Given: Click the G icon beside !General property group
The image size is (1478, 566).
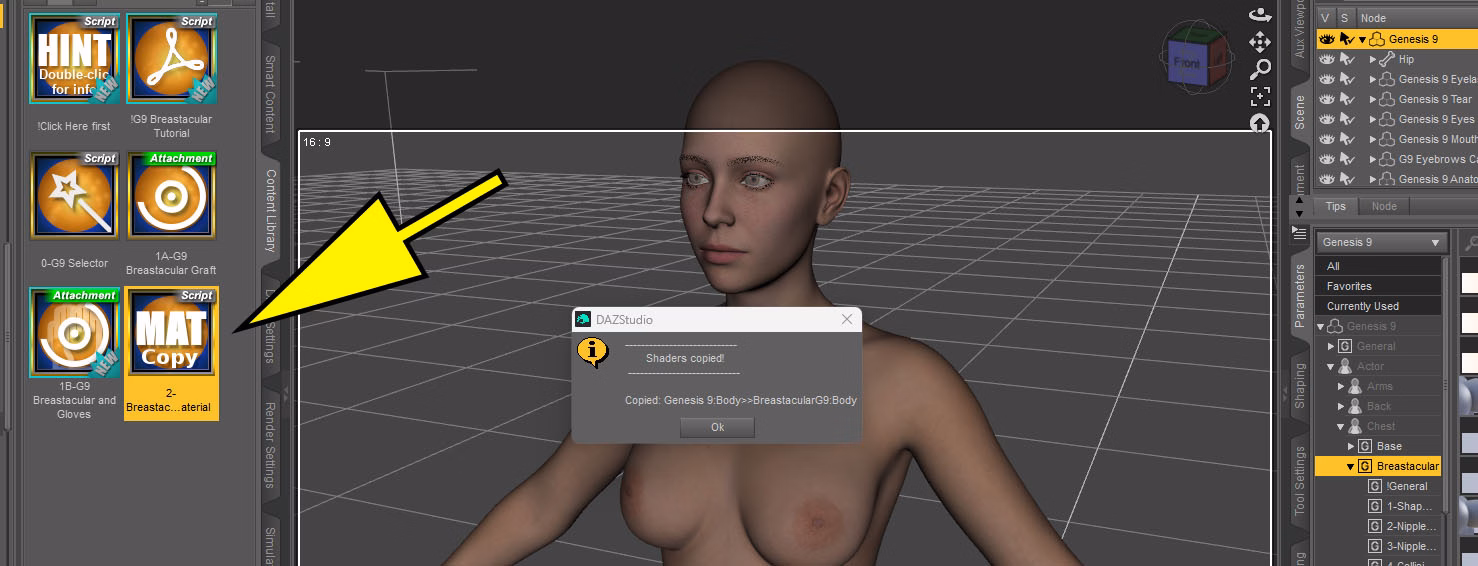Looking at the screenshot, I should click(1375, 486).
